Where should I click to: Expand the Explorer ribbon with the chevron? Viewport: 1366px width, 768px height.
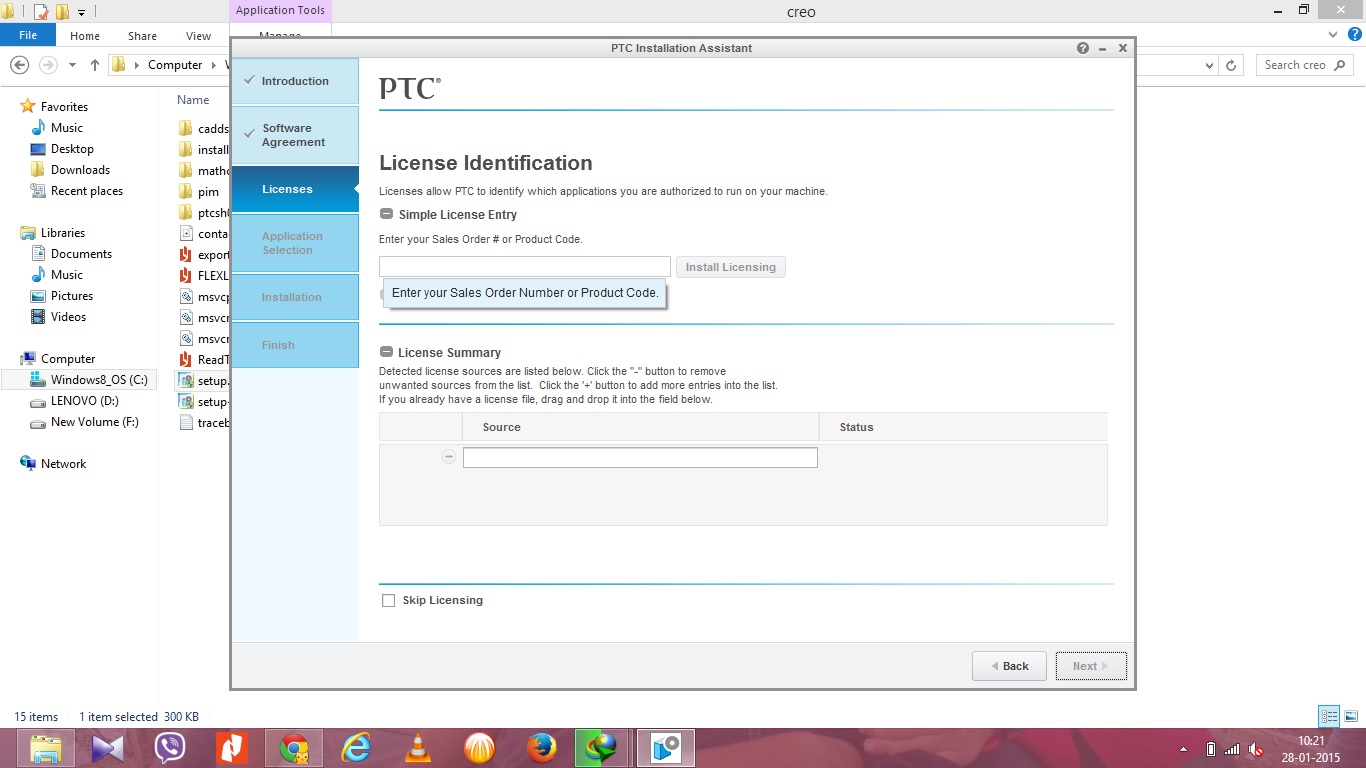1332,35
